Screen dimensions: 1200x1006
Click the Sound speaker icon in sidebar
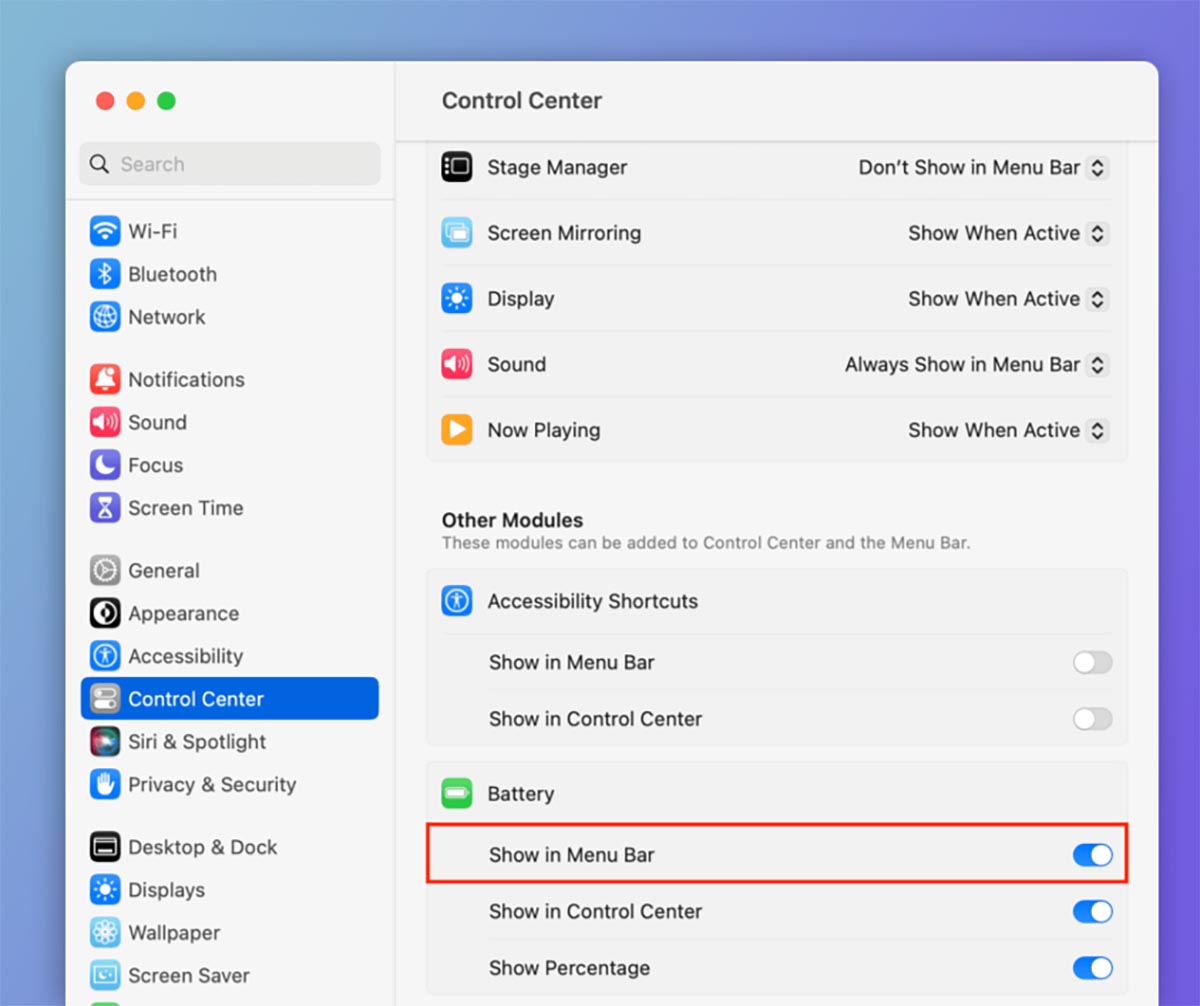[105, 422]
